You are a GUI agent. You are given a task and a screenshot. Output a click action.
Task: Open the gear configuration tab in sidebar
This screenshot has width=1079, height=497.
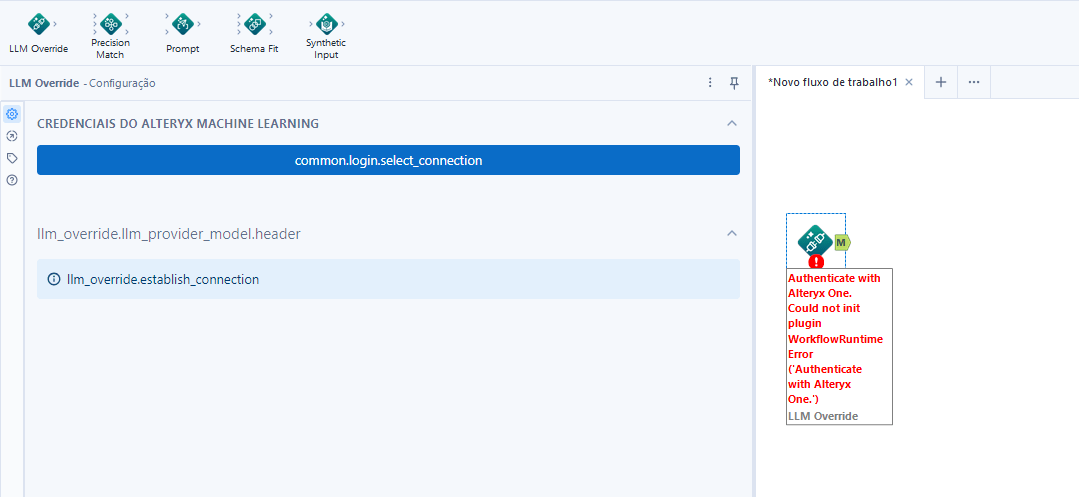[12, 114]
